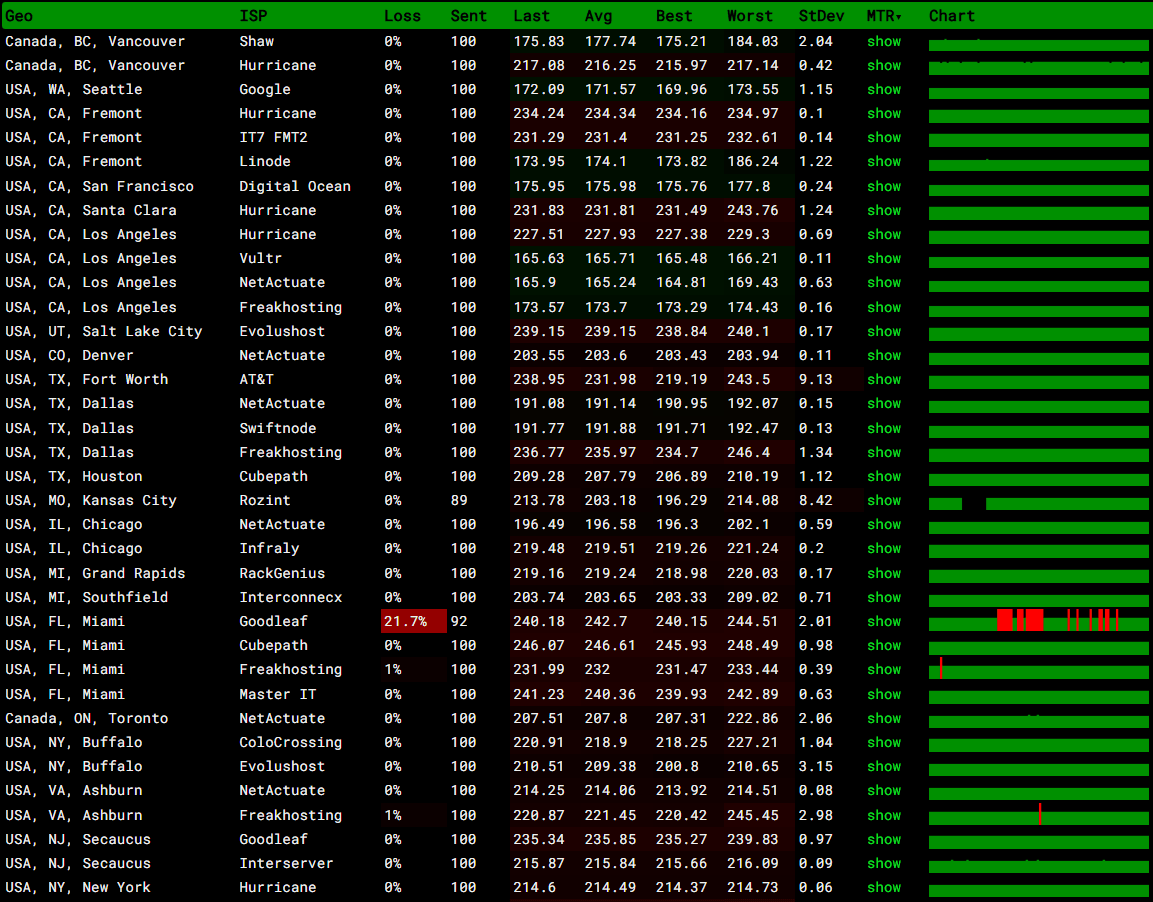The width and height of the screenshot is (1153, 902).
Task: Show MTR for Vancouver Hurricane row
Action: (x=884, y=65)
